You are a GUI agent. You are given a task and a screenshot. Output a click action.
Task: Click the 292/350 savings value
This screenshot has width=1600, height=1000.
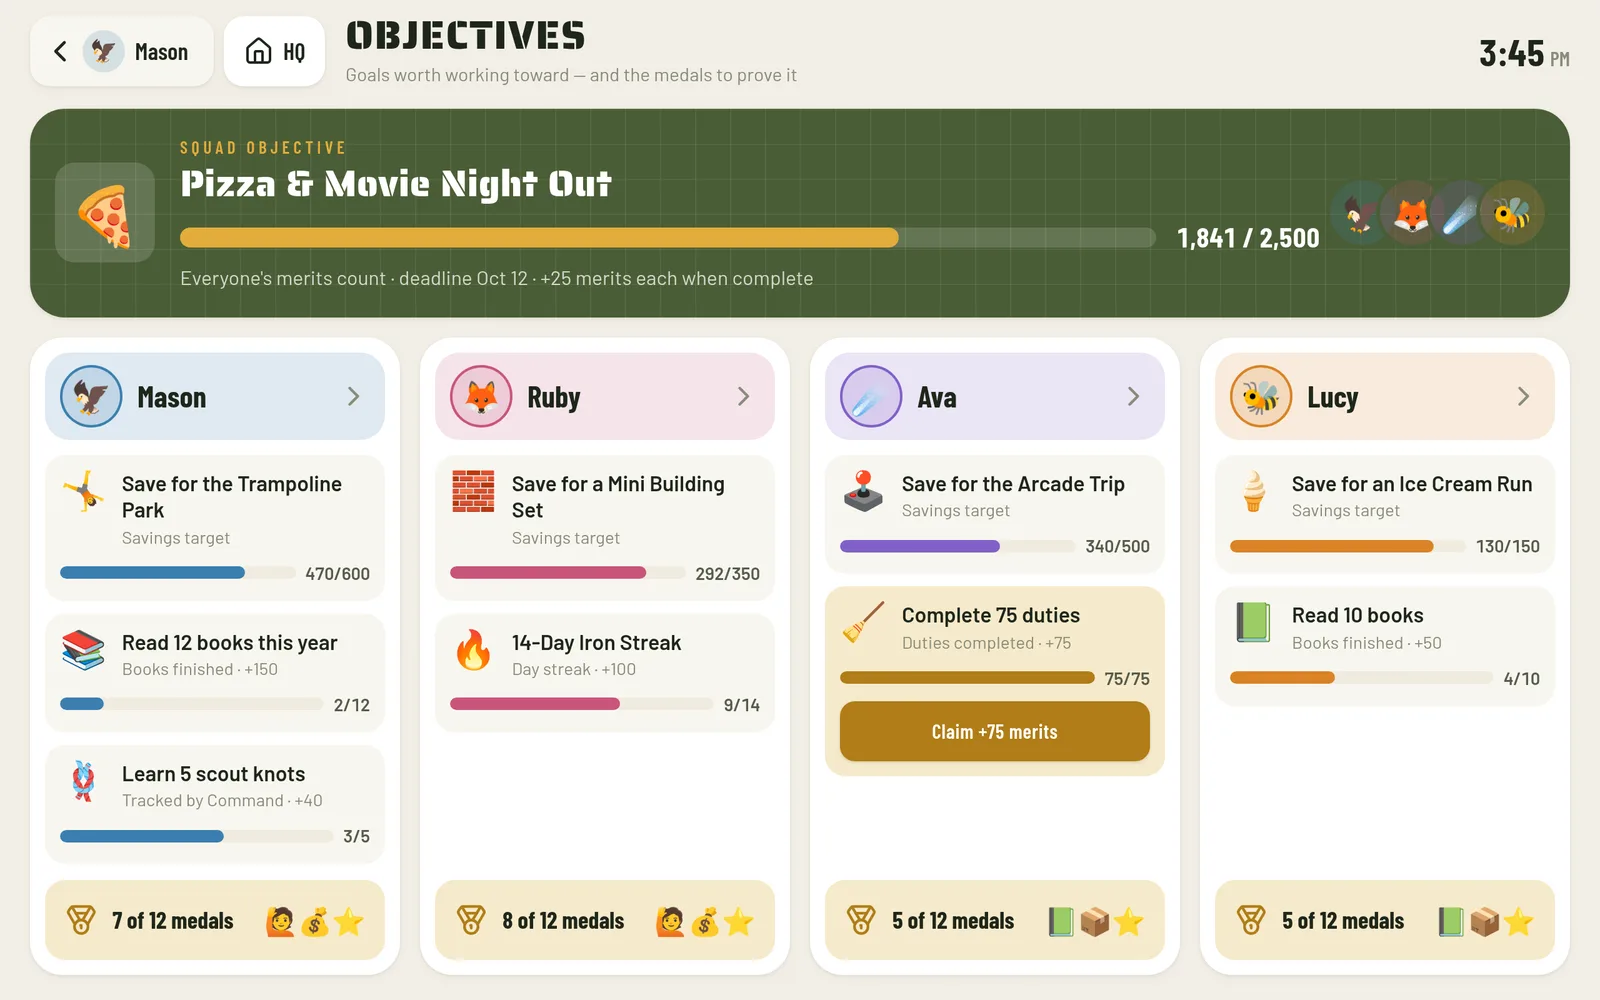coord(727,574)
